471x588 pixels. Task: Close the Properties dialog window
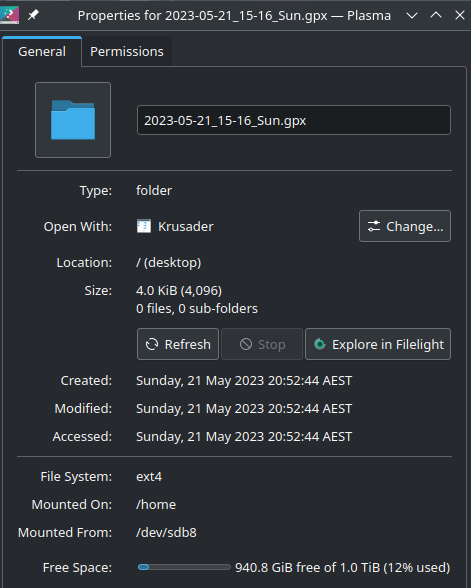coord(460,15)
